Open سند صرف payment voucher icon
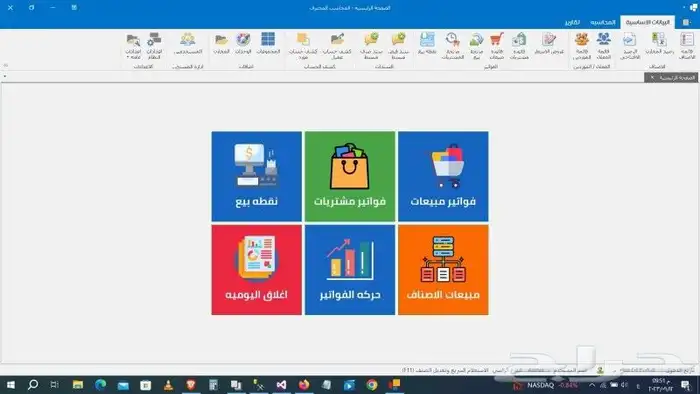 tap(371, 46)
